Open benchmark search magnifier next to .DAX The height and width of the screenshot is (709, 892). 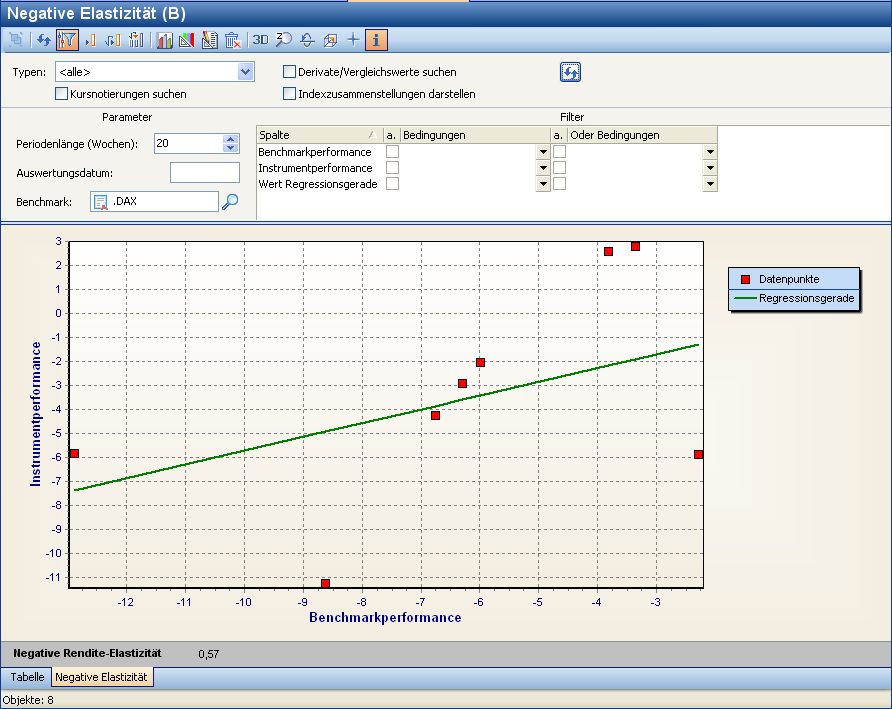click(x=230, y=202)
